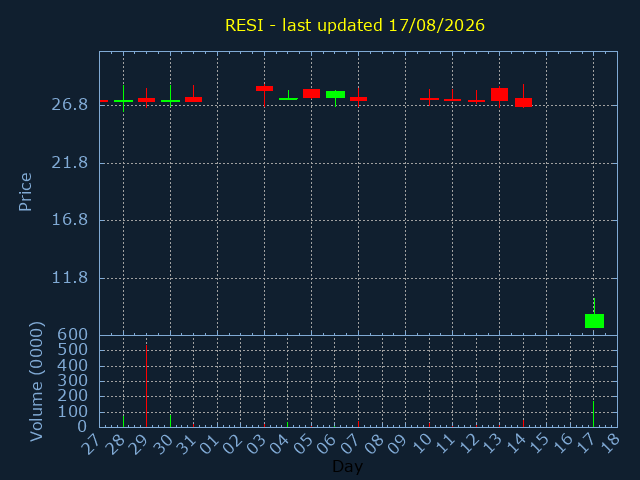Select the red candlestick on day 13
This screenshot has height=480, width=640.
point(500,95)
